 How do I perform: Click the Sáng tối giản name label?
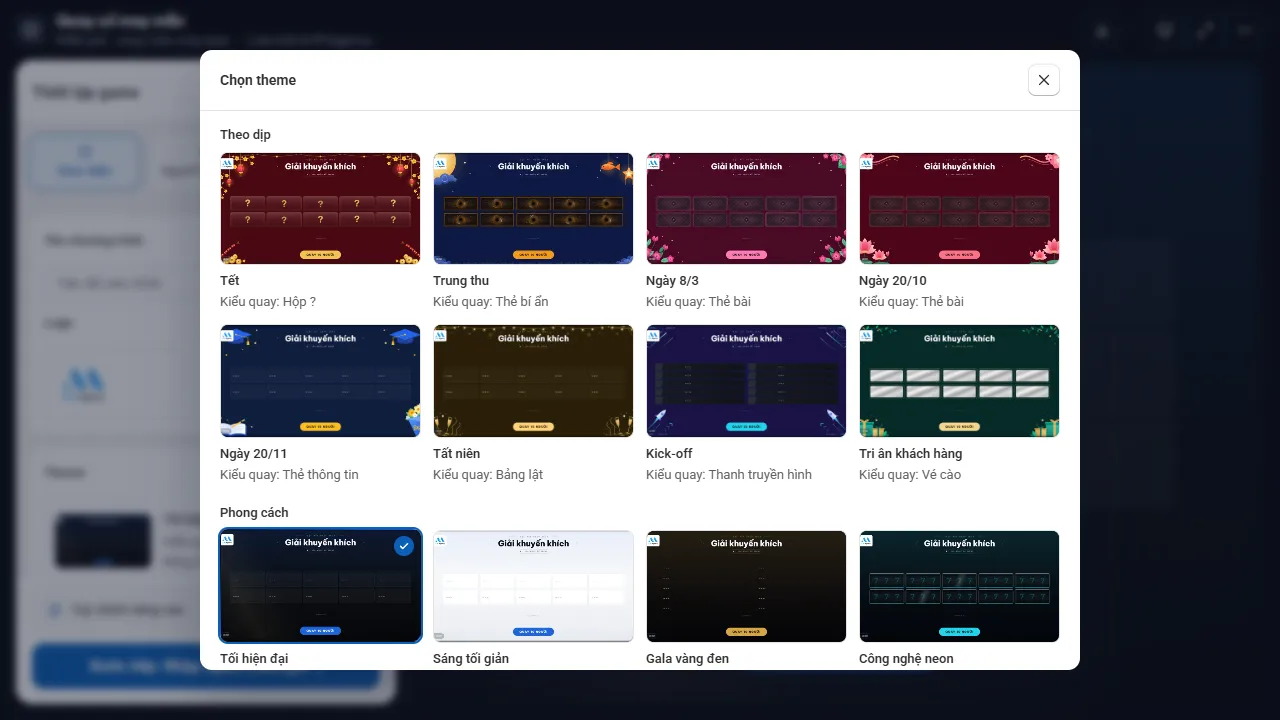click(x=471, y=659)
